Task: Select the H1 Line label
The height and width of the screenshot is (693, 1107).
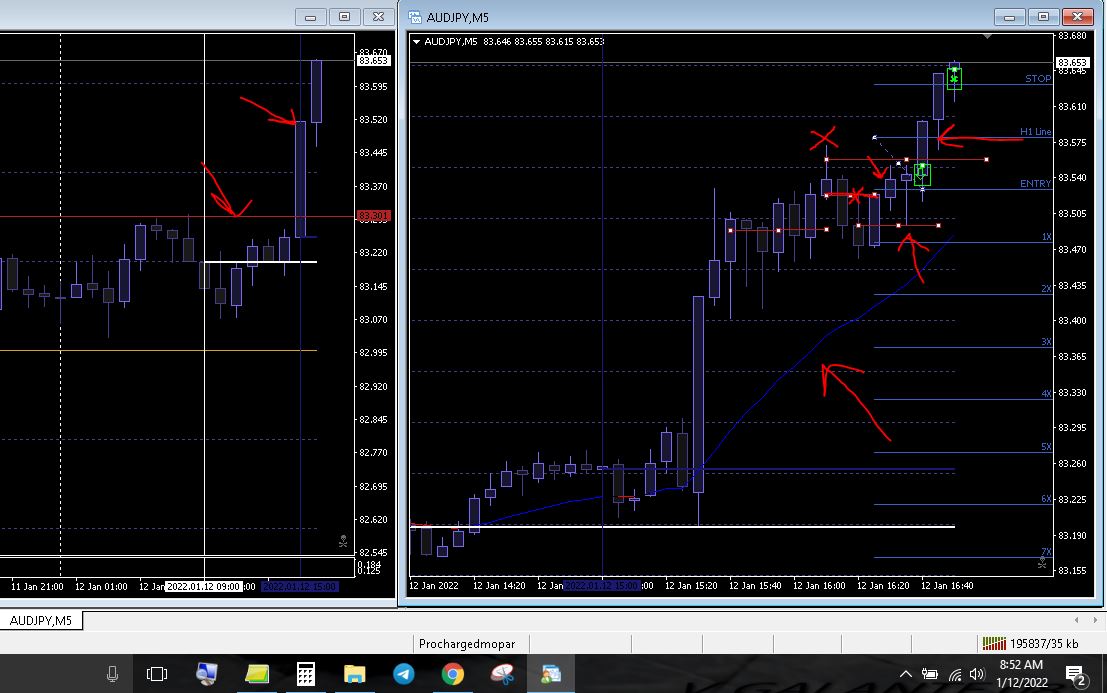Action: [x=1036, y=131]
